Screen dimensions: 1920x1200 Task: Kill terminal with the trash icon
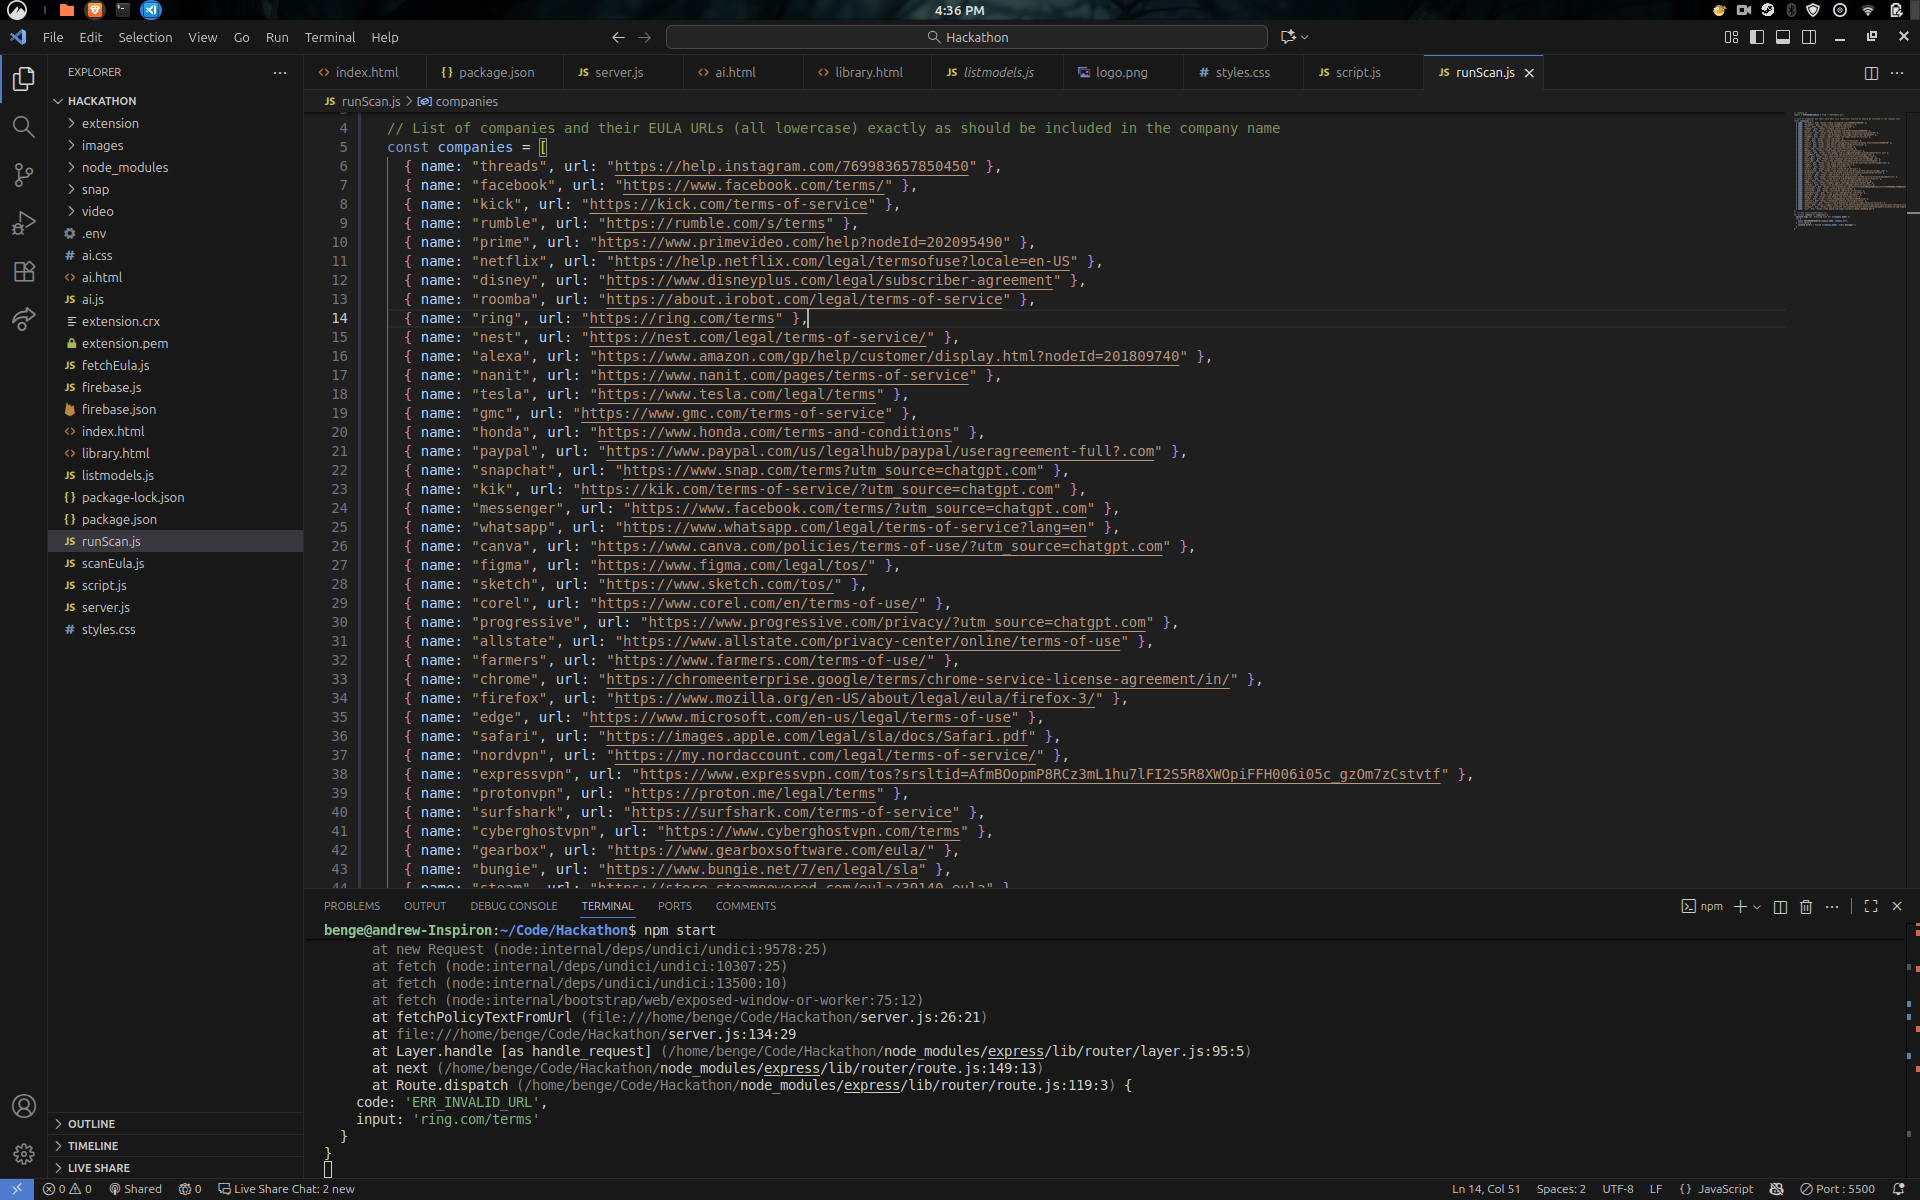pyautogui.click(x=1806, y=907)
